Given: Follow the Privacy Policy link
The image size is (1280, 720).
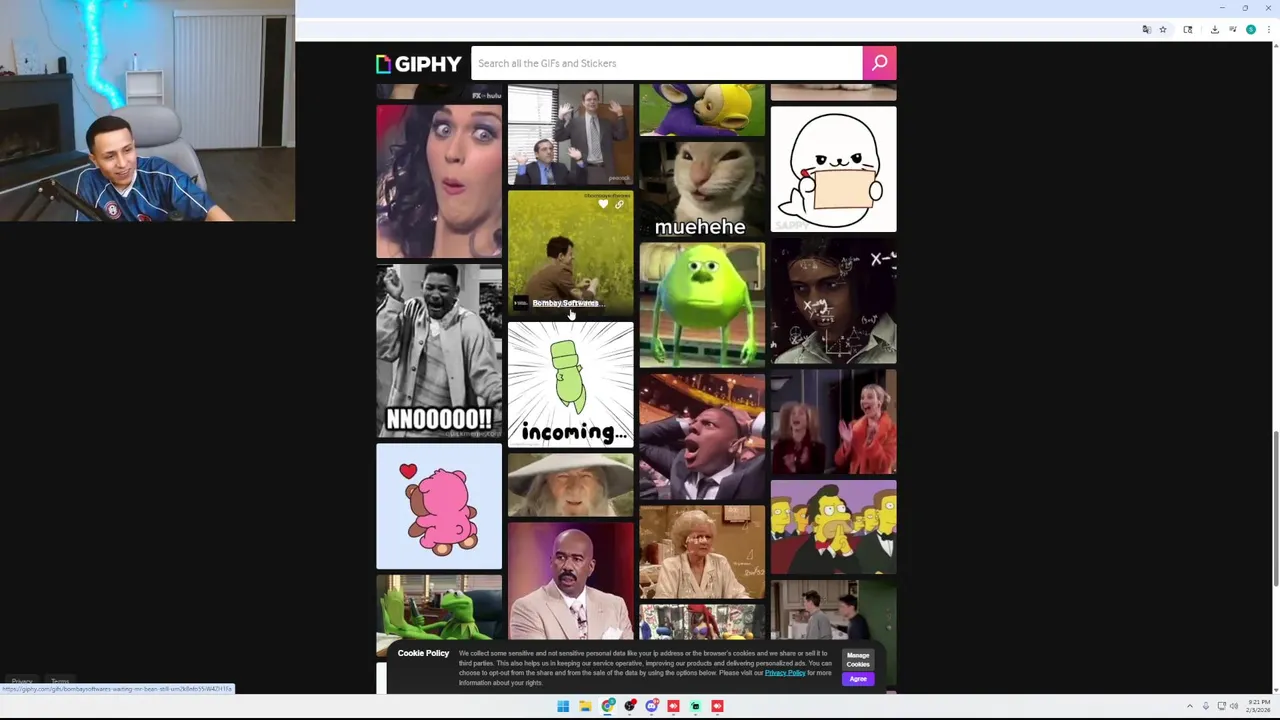Looking at the screenshot, I should coord(785,673).
